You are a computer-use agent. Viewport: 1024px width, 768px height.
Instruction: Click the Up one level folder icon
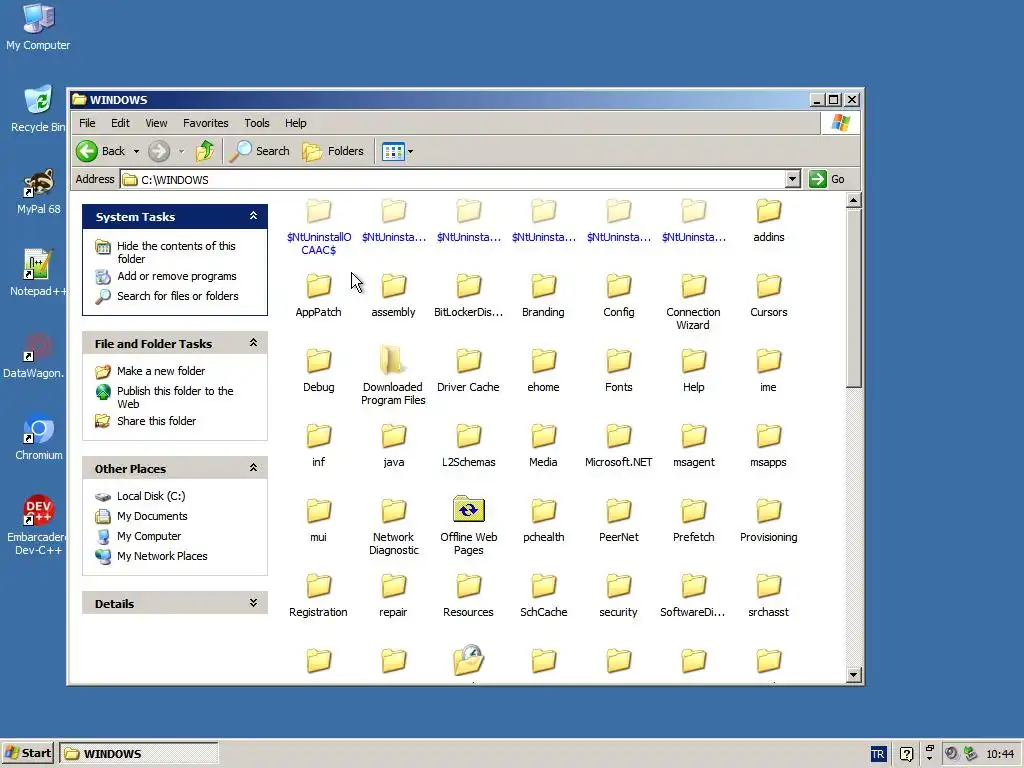[205, 151]
